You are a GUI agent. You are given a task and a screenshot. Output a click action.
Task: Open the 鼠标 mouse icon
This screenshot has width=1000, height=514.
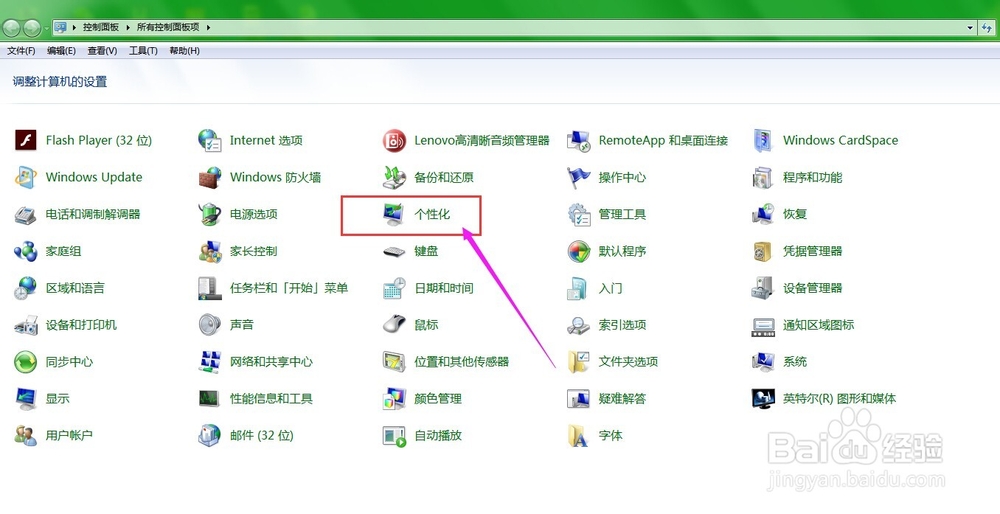click(x=394, y=325)
